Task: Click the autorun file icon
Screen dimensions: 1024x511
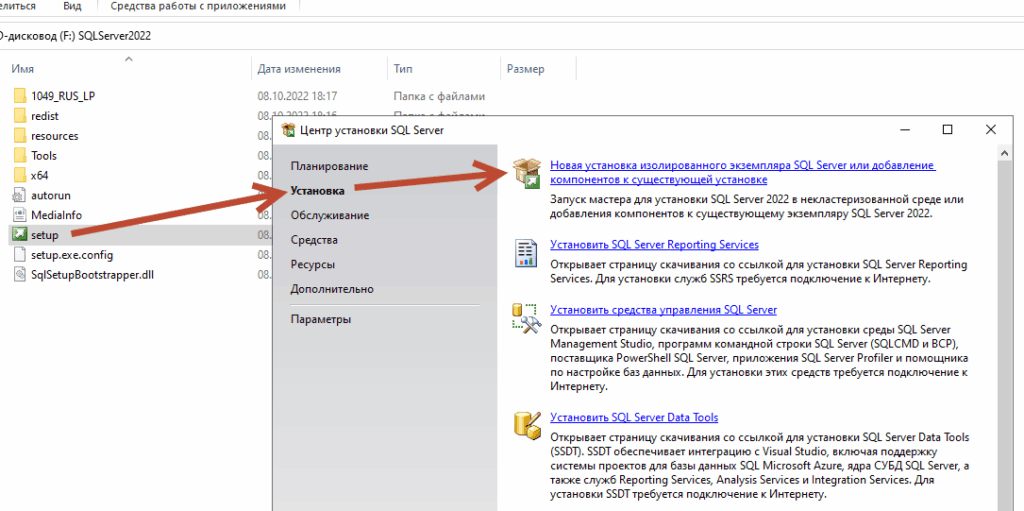Action: click(x=20, y=195)
